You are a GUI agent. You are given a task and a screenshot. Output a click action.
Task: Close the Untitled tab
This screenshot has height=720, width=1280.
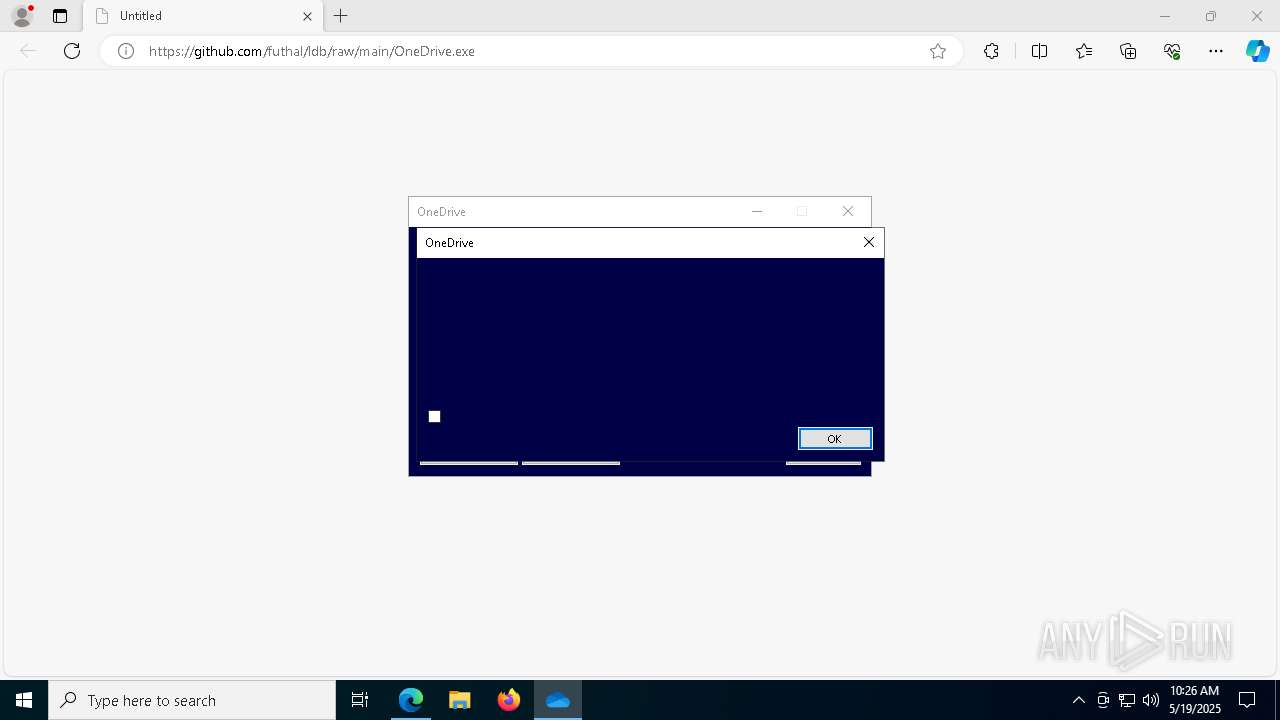tap(307, 16)
